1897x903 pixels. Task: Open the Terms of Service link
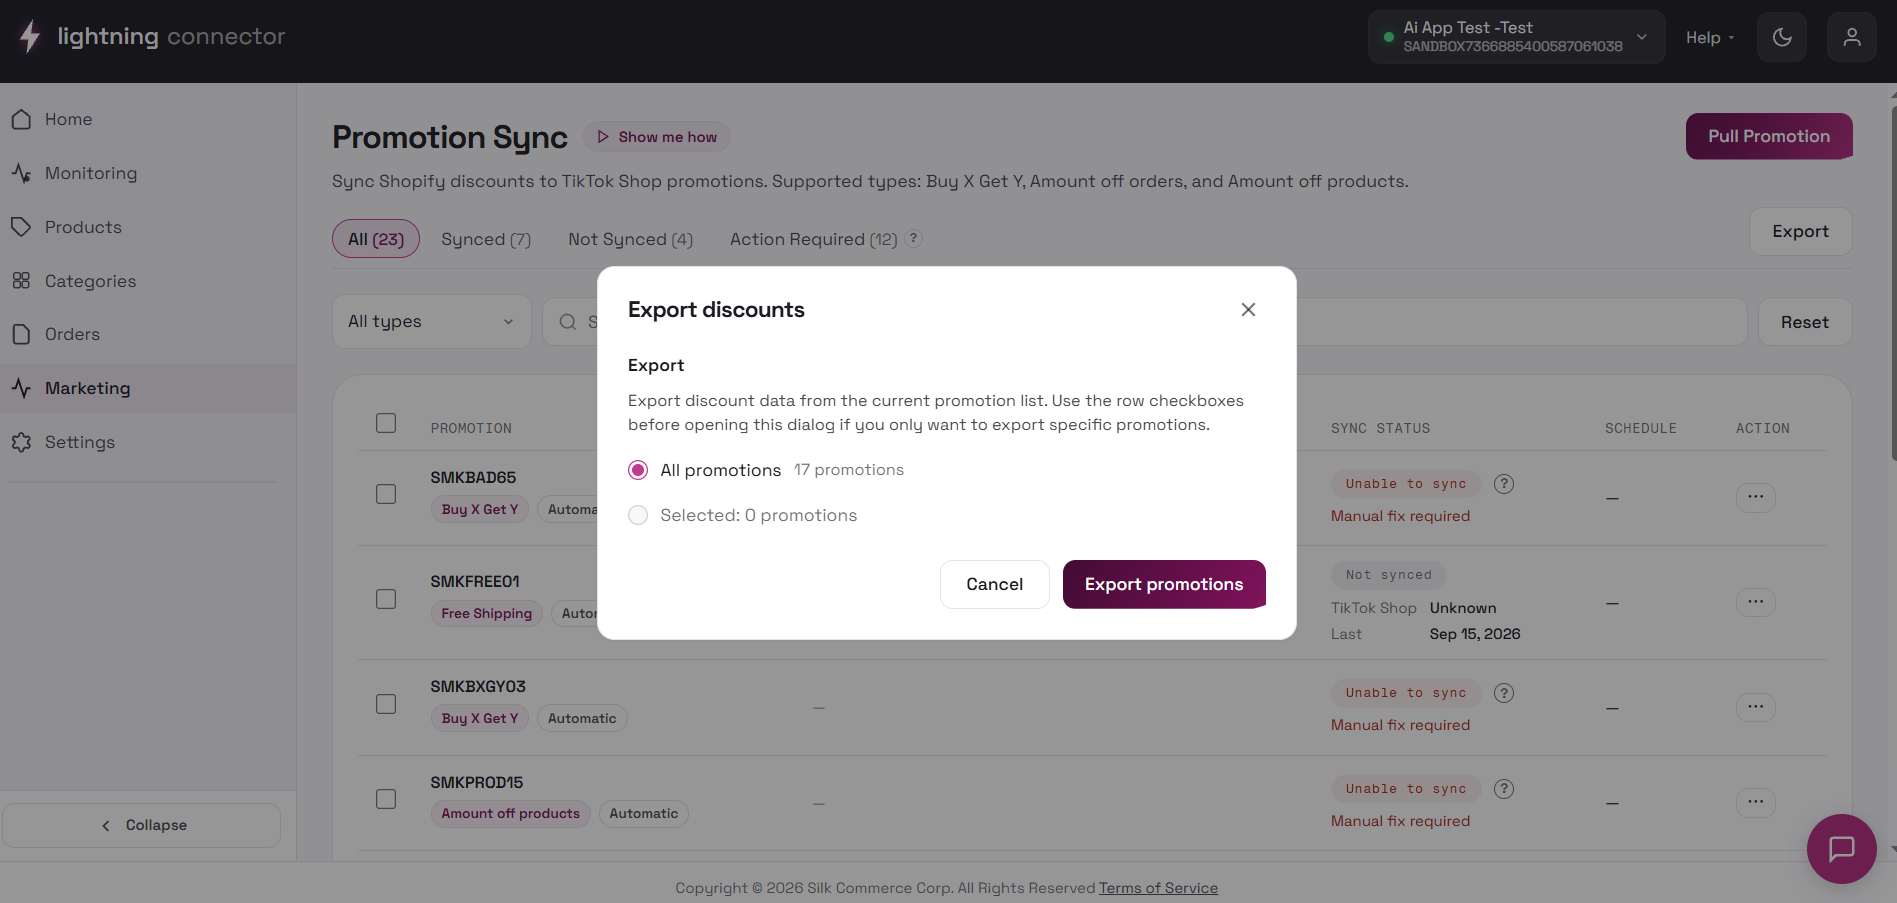point(1158,888)
